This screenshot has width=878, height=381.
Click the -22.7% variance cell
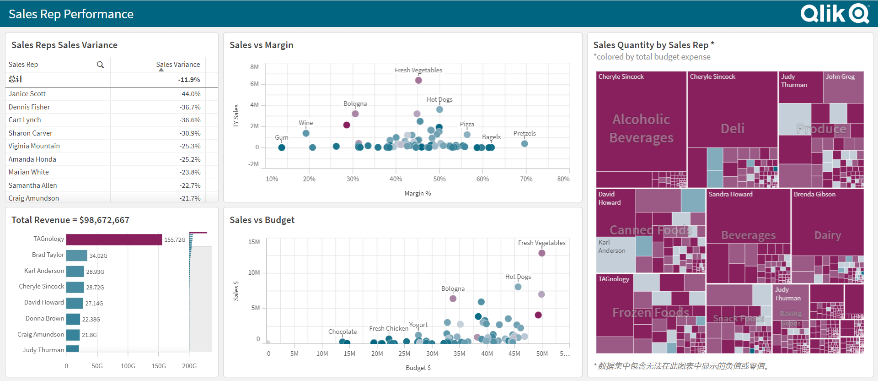[x=190, y=185]
